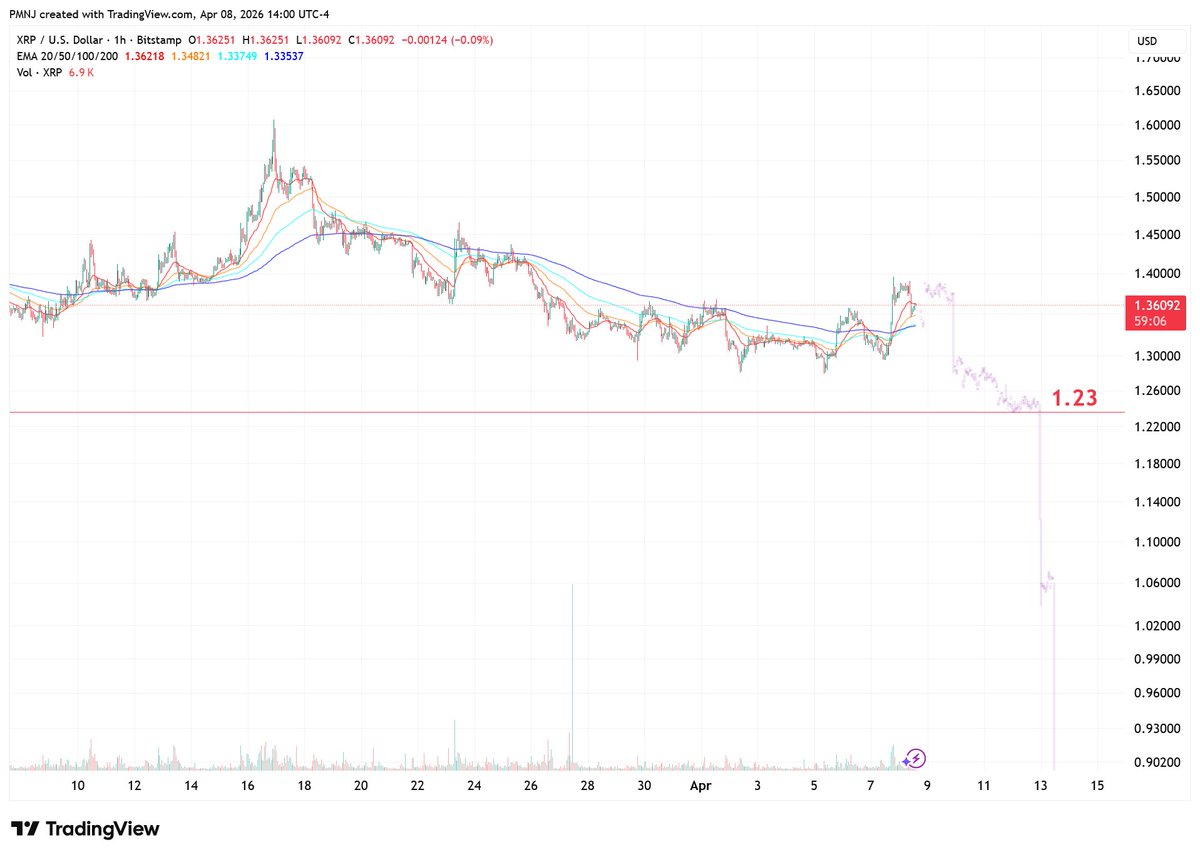The height and width of the screenshot is (857, 1200).
Task: Select the Apr label on the time axis
Action: pos(701,787)
